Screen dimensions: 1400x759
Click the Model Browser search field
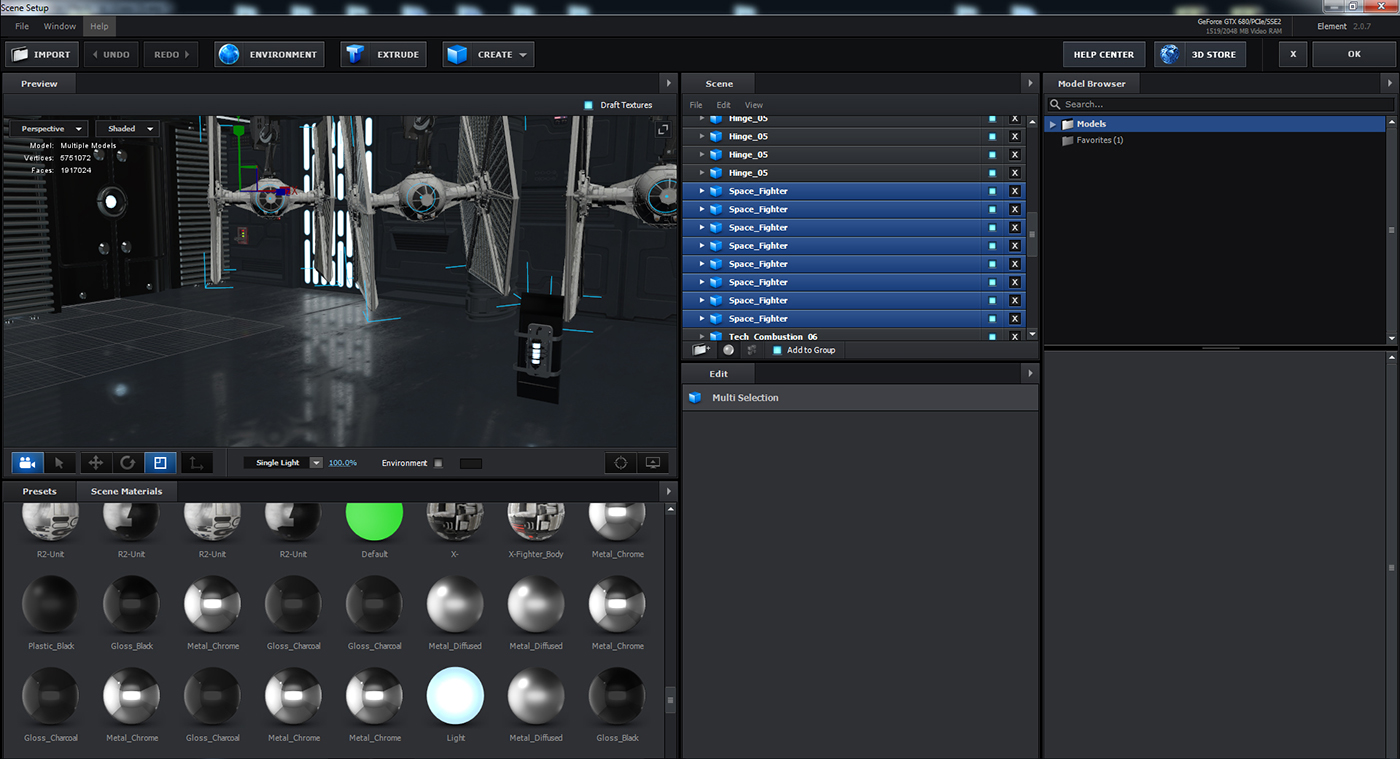(1220, 104)
